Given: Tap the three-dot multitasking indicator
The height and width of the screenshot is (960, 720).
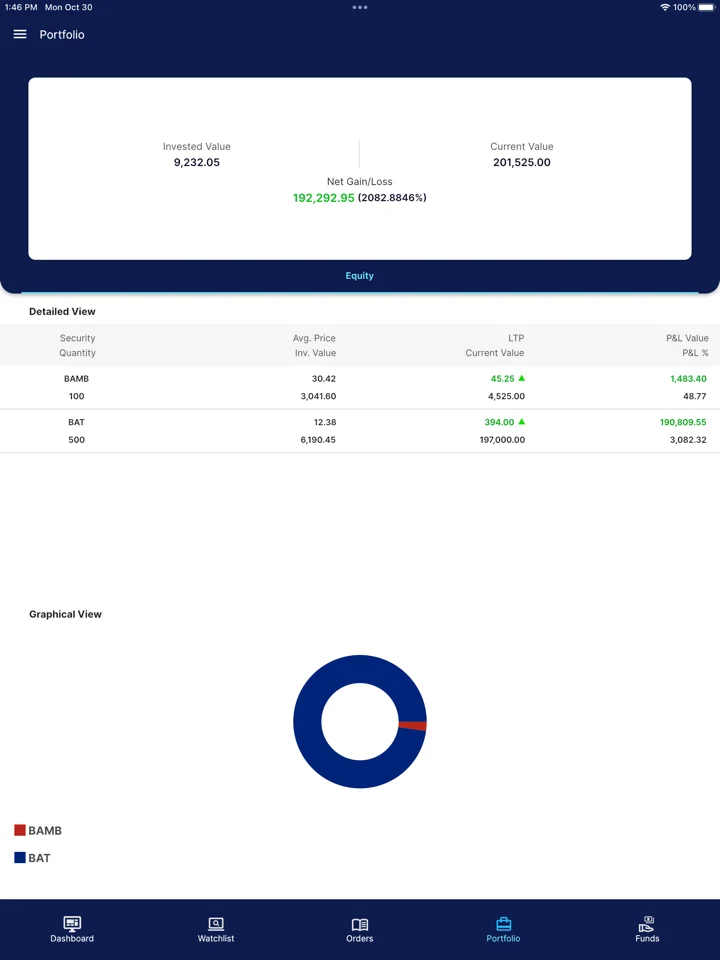Looking at the screenshot, I should click(360, 7).
